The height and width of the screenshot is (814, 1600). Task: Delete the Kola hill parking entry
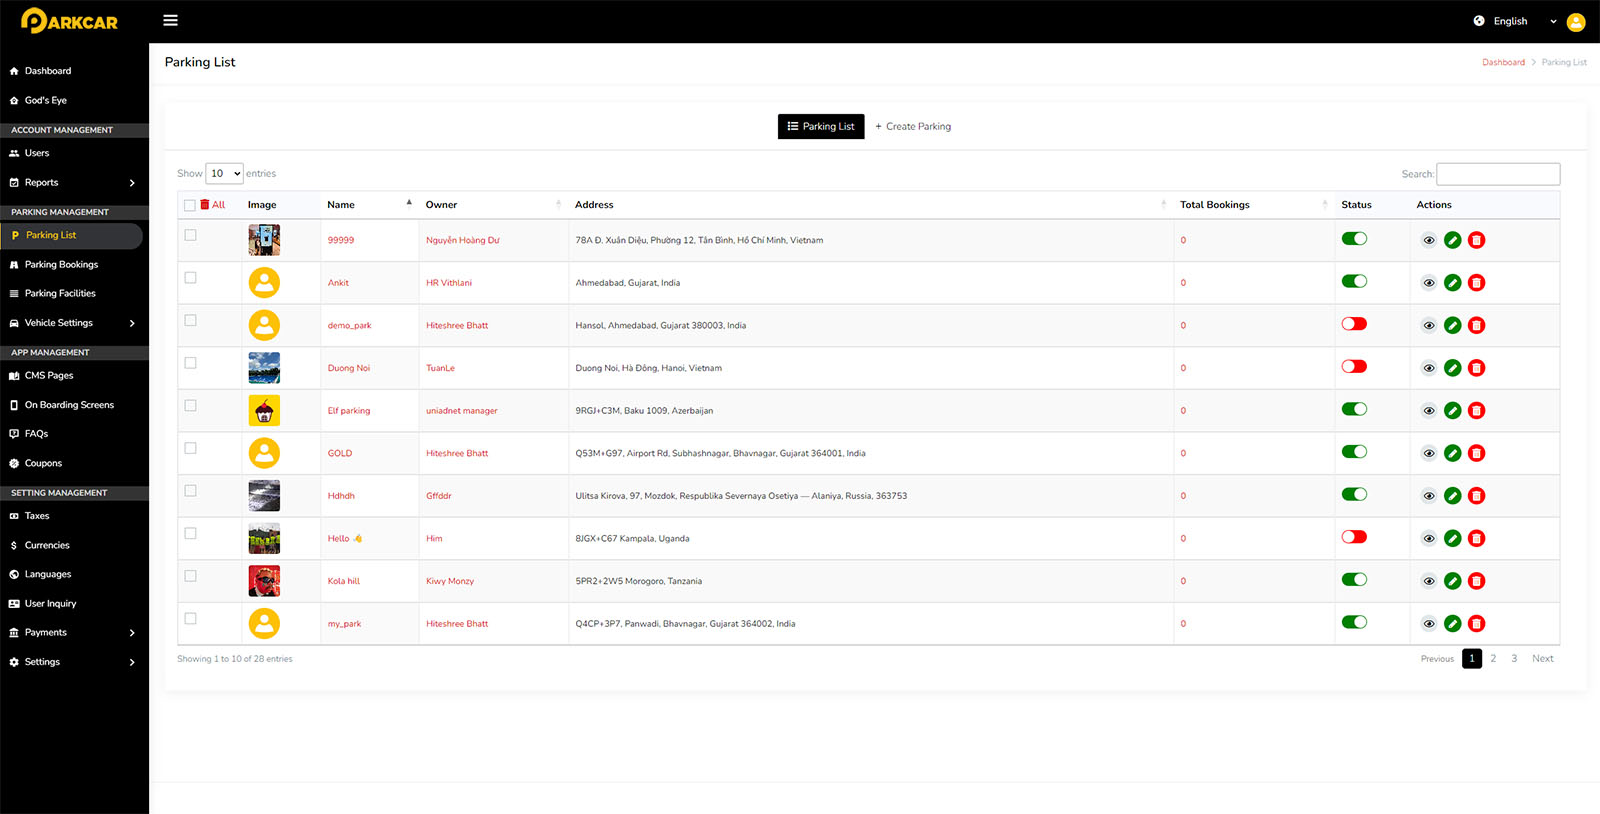pyautogui.click(x=1477, y=581)
